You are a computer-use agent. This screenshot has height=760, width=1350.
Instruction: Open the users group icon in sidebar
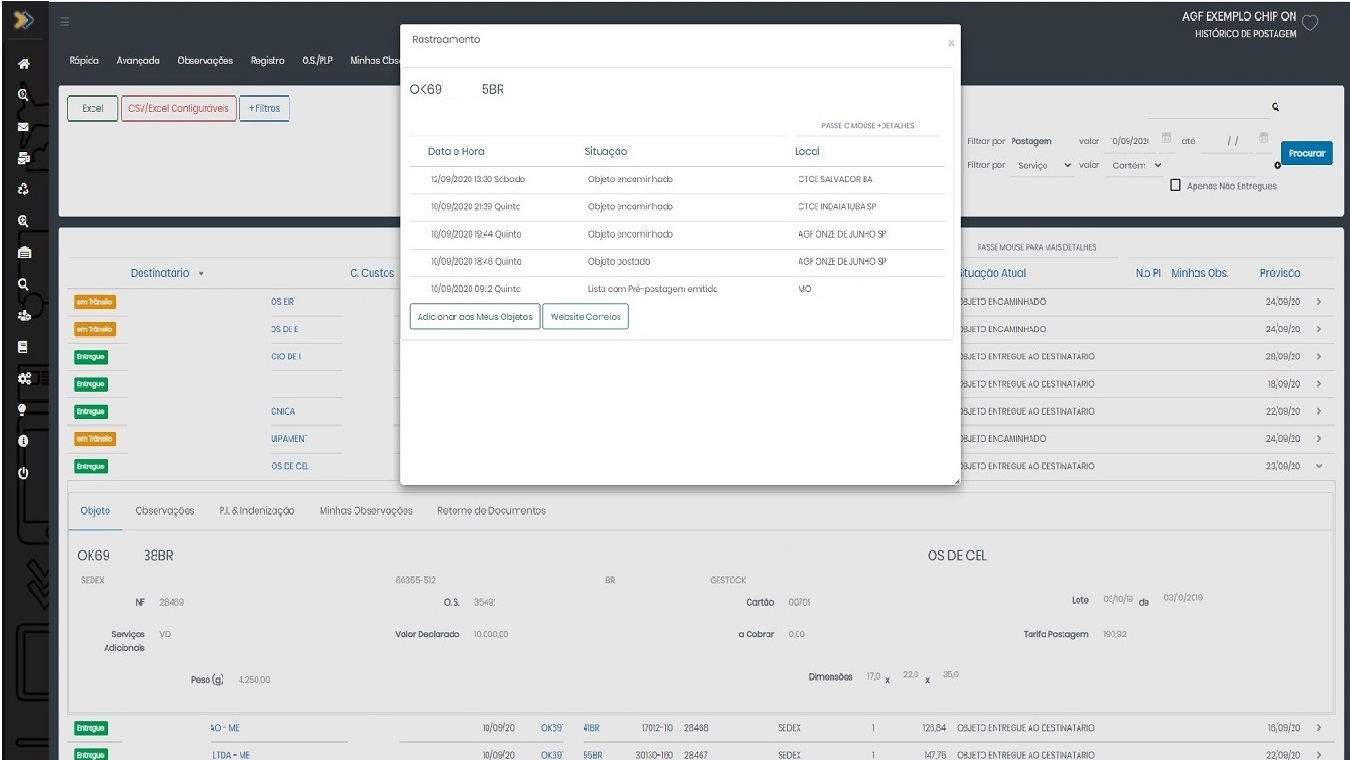[x=23, y=315]
